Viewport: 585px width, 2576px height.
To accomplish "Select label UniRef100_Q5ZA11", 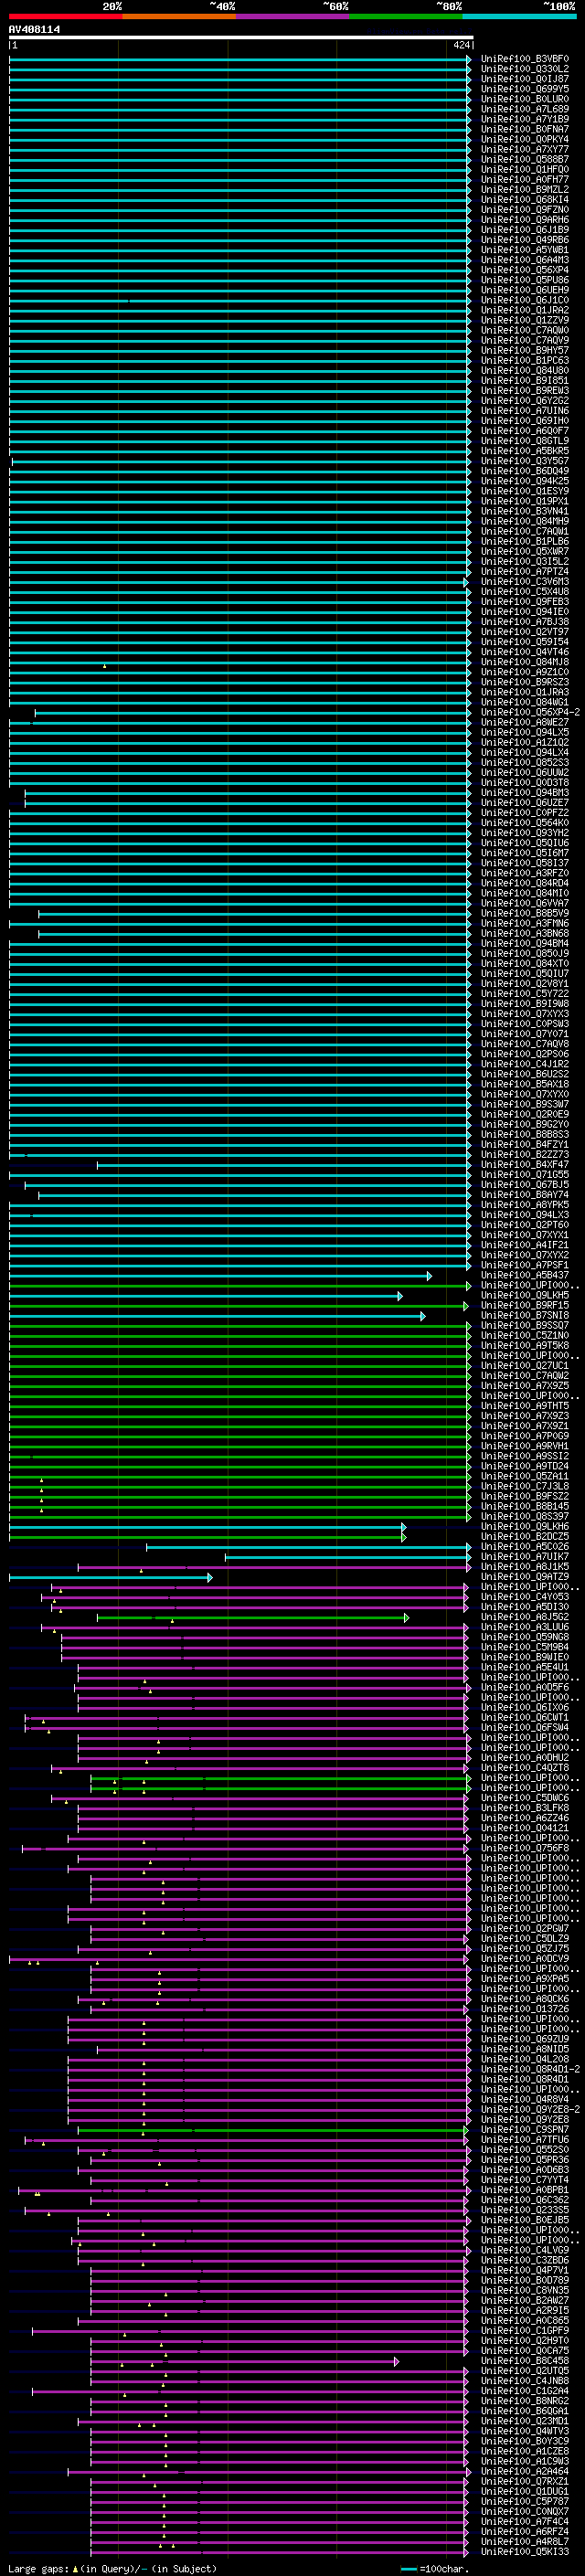I will pyautogui.click(x=525, y=1476).
